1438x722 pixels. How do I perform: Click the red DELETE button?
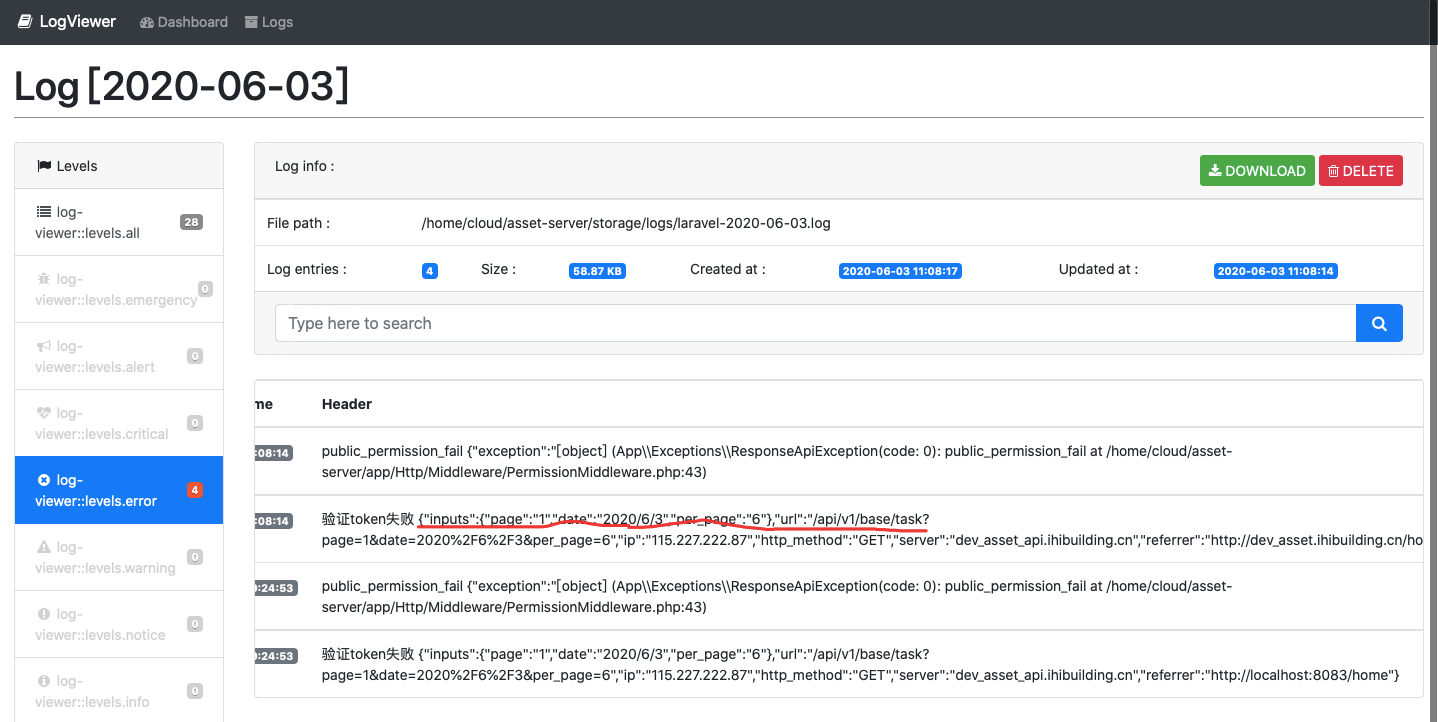[x=1360, y=171]
